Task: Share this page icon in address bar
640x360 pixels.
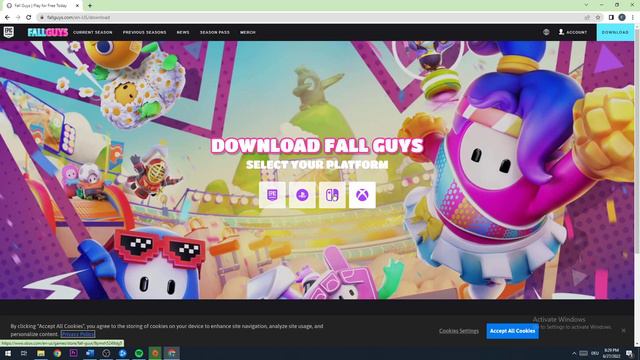Action: pos(587,18)
